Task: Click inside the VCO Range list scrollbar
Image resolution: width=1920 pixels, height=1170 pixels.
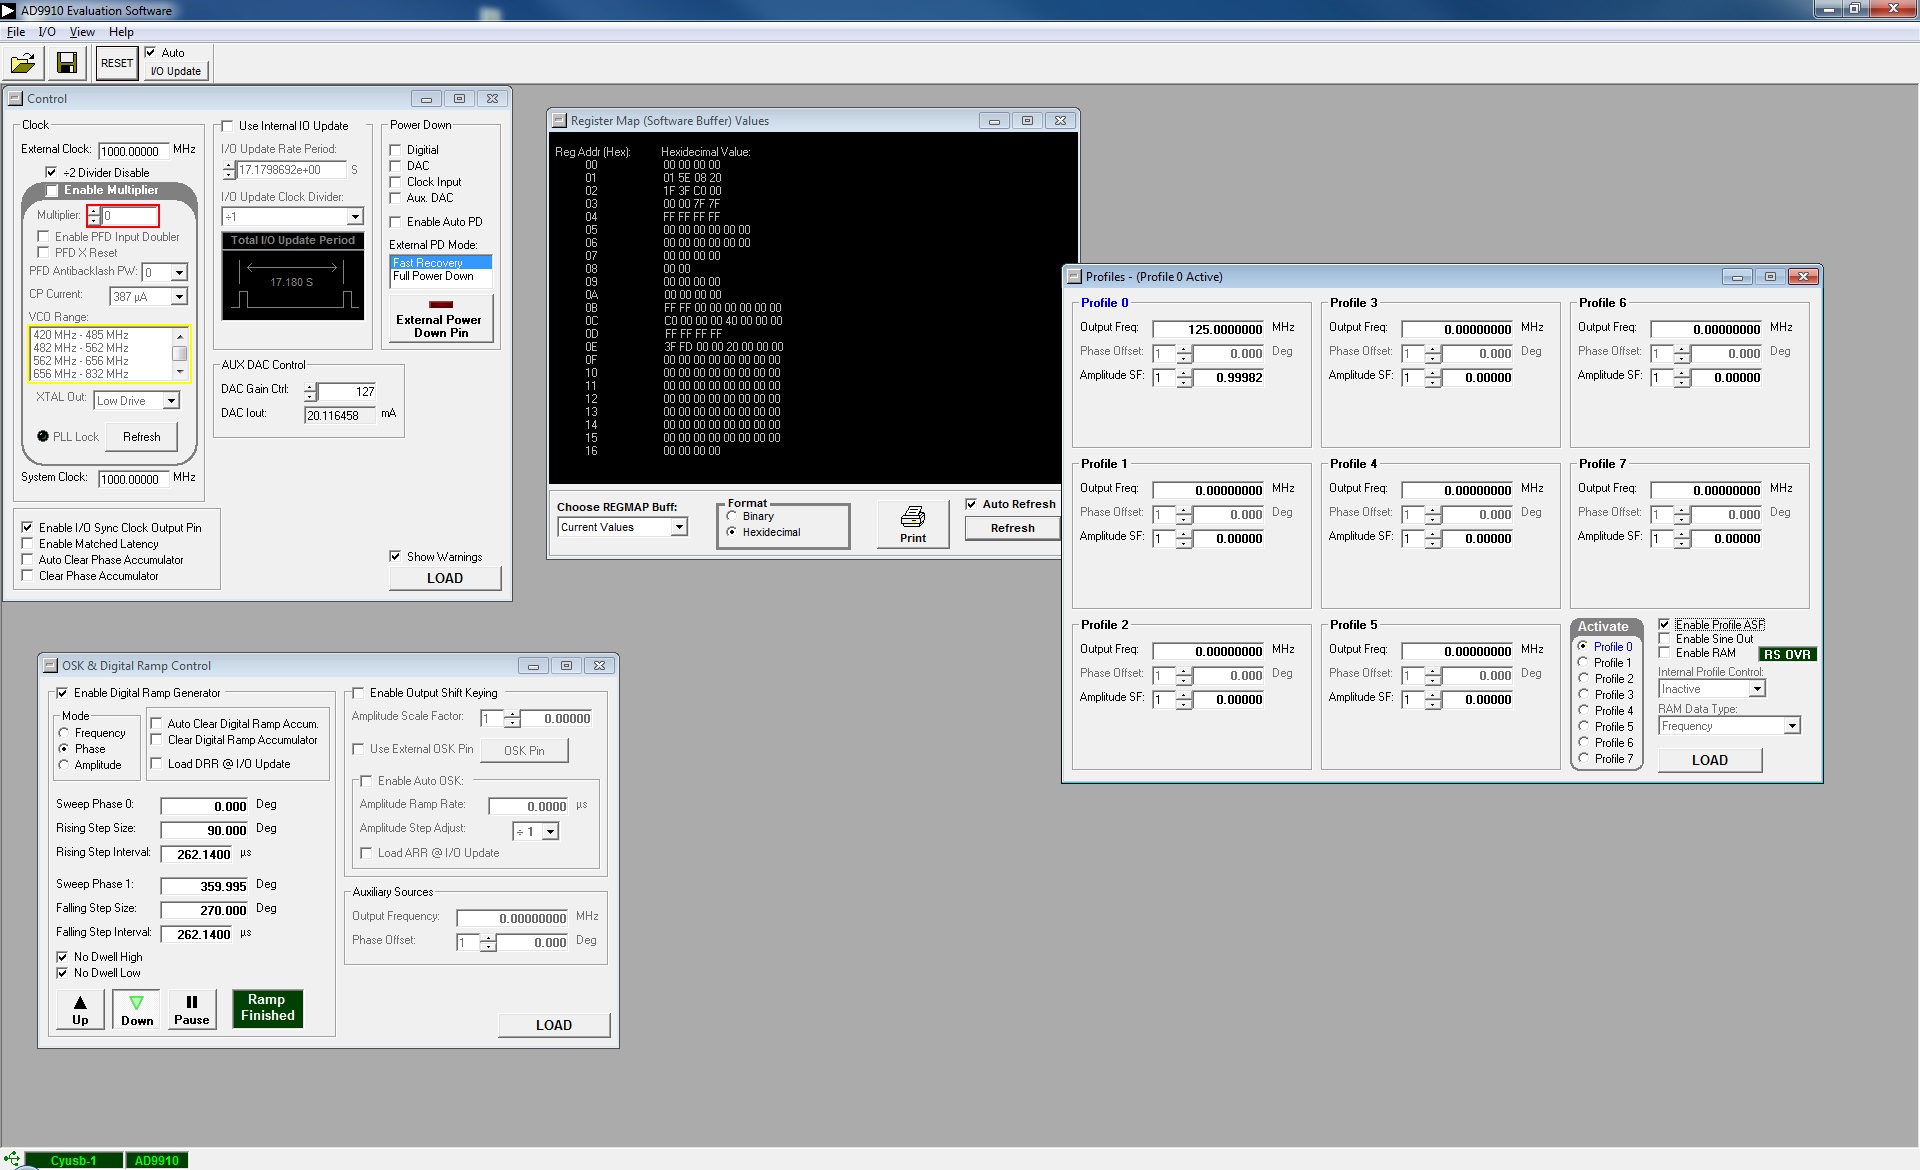Action: pos(180,354)
